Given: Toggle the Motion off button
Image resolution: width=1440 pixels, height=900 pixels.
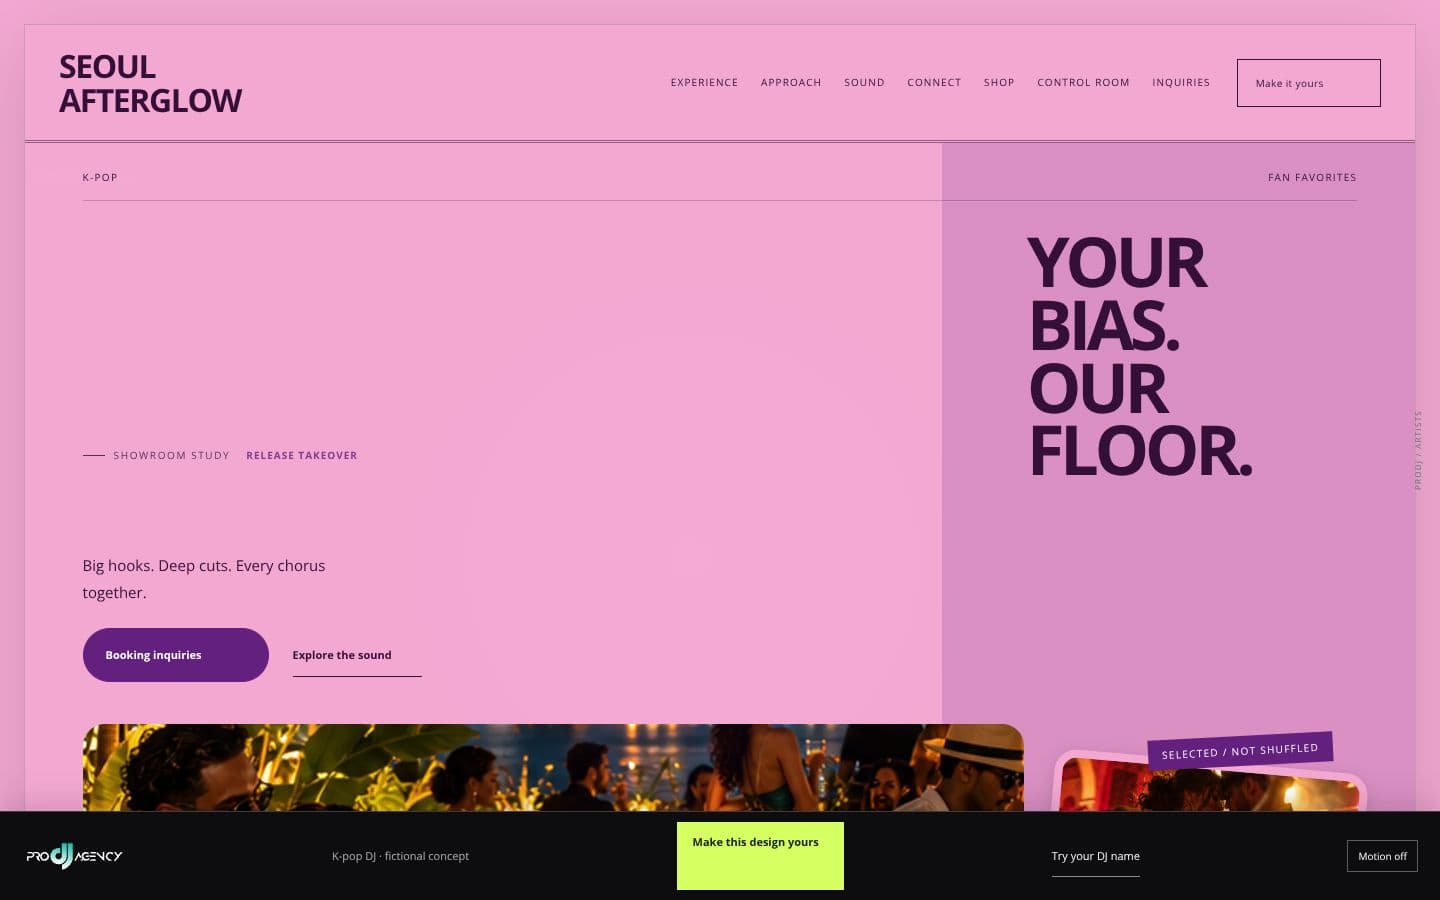Looking at the screenshot, I should click(x=1382, y=856).
